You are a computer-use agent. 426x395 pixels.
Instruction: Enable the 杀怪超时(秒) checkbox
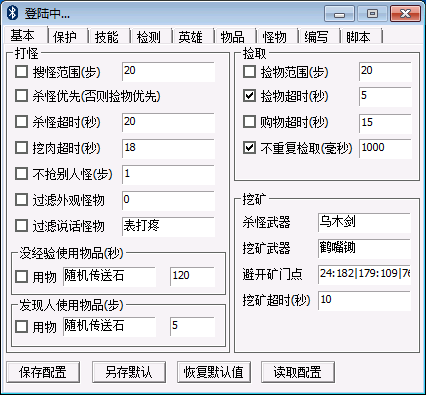coord(22,122)
